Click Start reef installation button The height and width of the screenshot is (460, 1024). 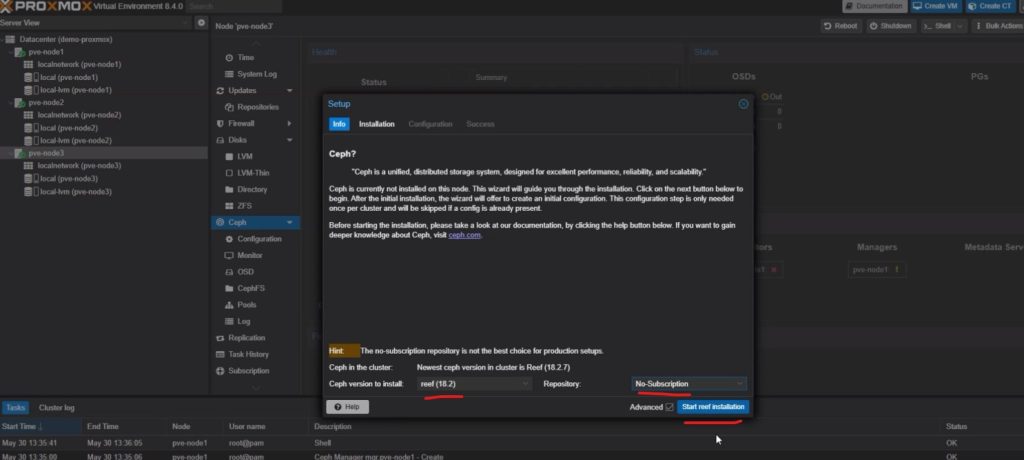tap(711, 407)
